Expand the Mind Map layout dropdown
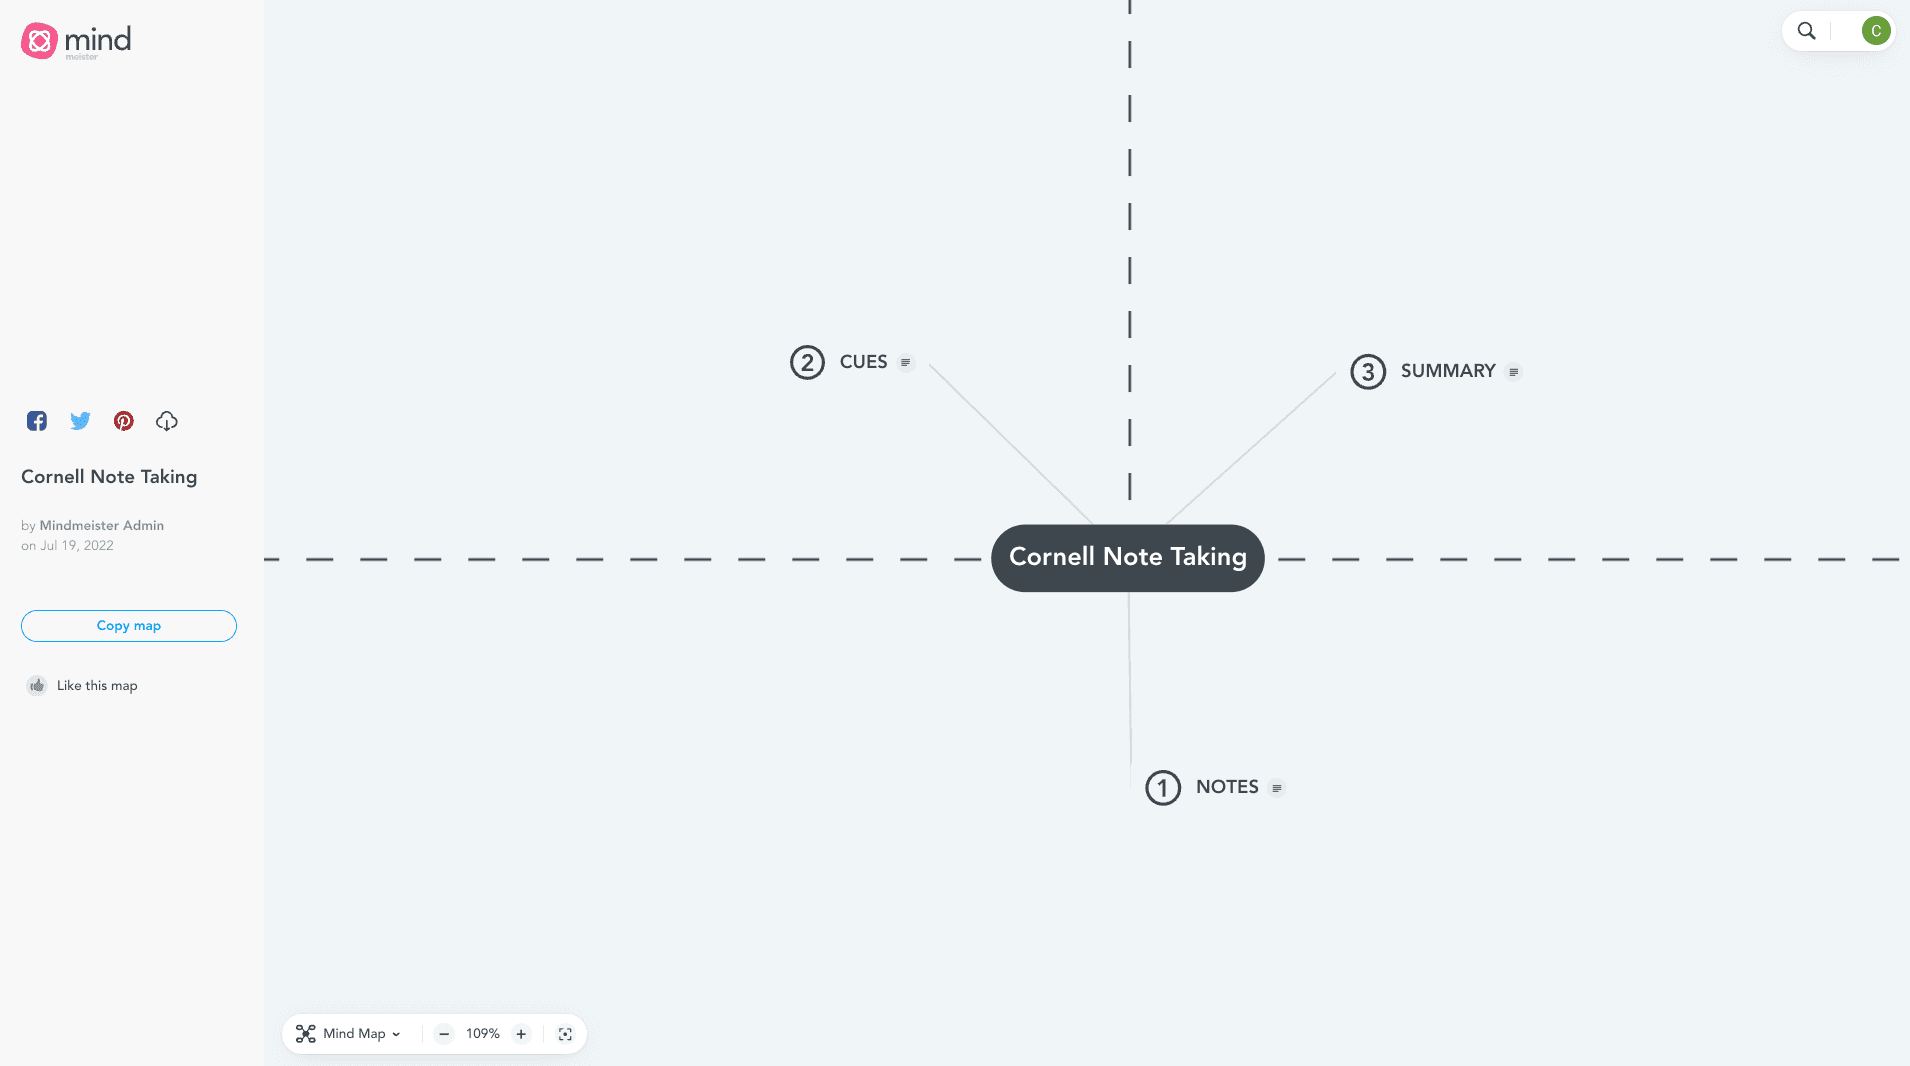Screen dimensions: 1910x1066 349,1034
